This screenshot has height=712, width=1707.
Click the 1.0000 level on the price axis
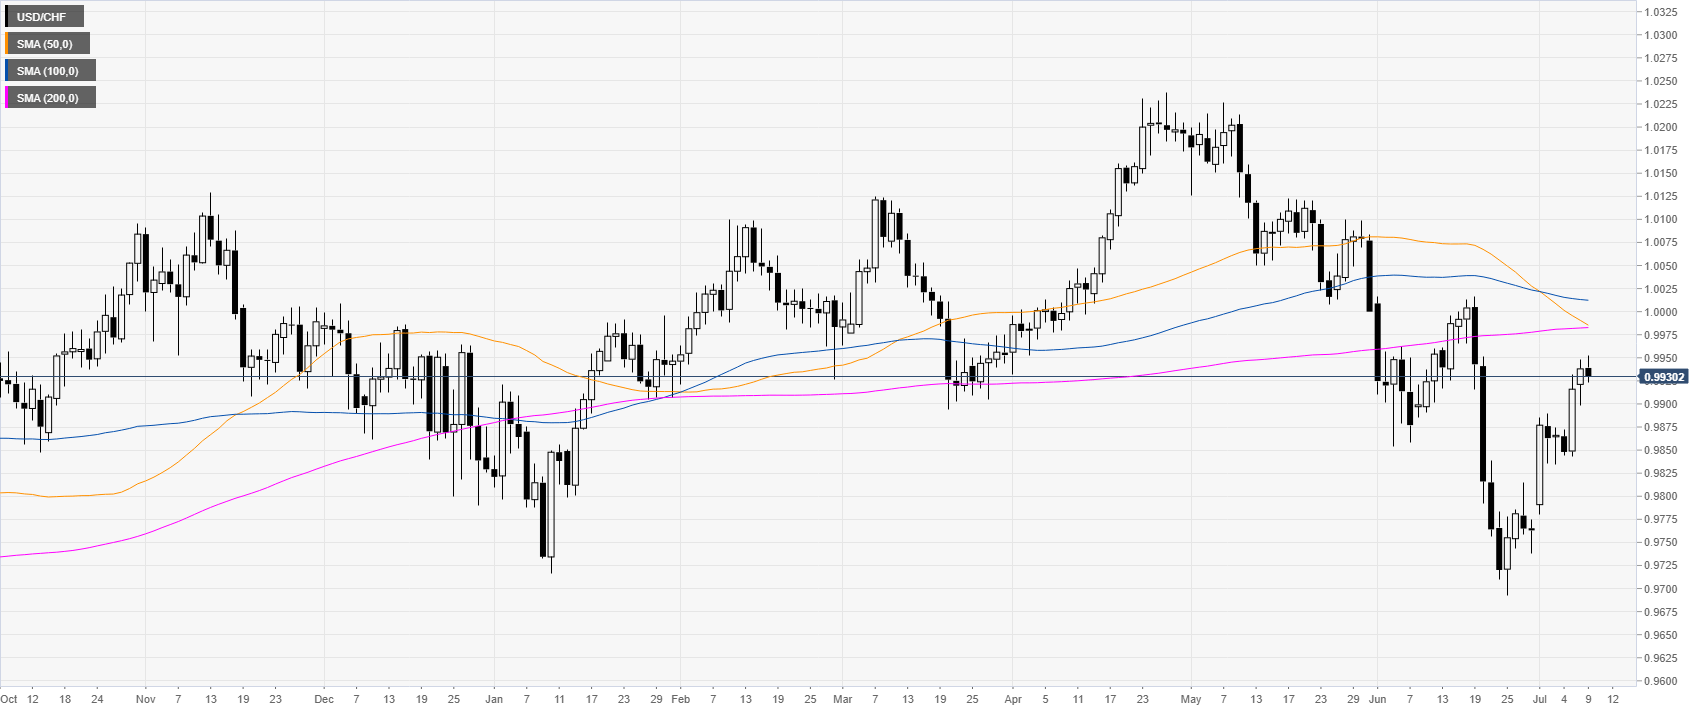pyautogui.click(x=1661, y=312)
